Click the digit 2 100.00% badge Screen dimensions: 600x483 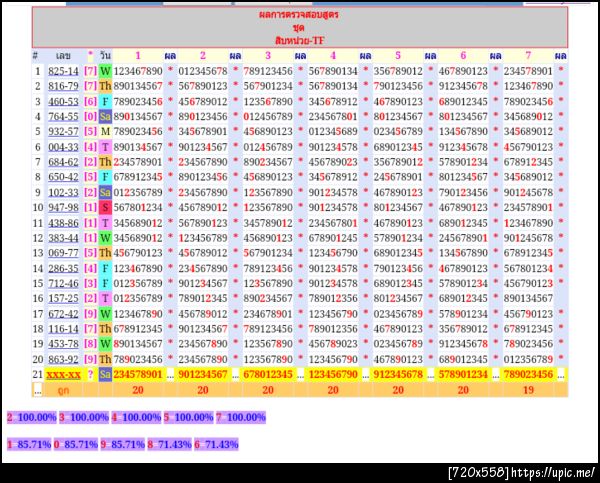pos(32,417)
